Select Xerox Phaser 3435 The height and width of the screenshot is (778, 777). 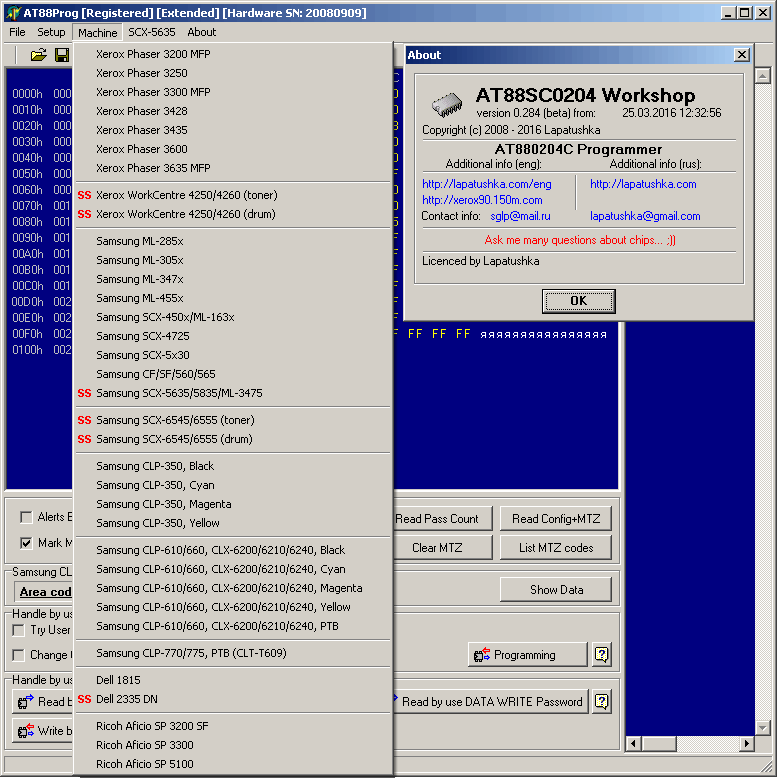233,130
